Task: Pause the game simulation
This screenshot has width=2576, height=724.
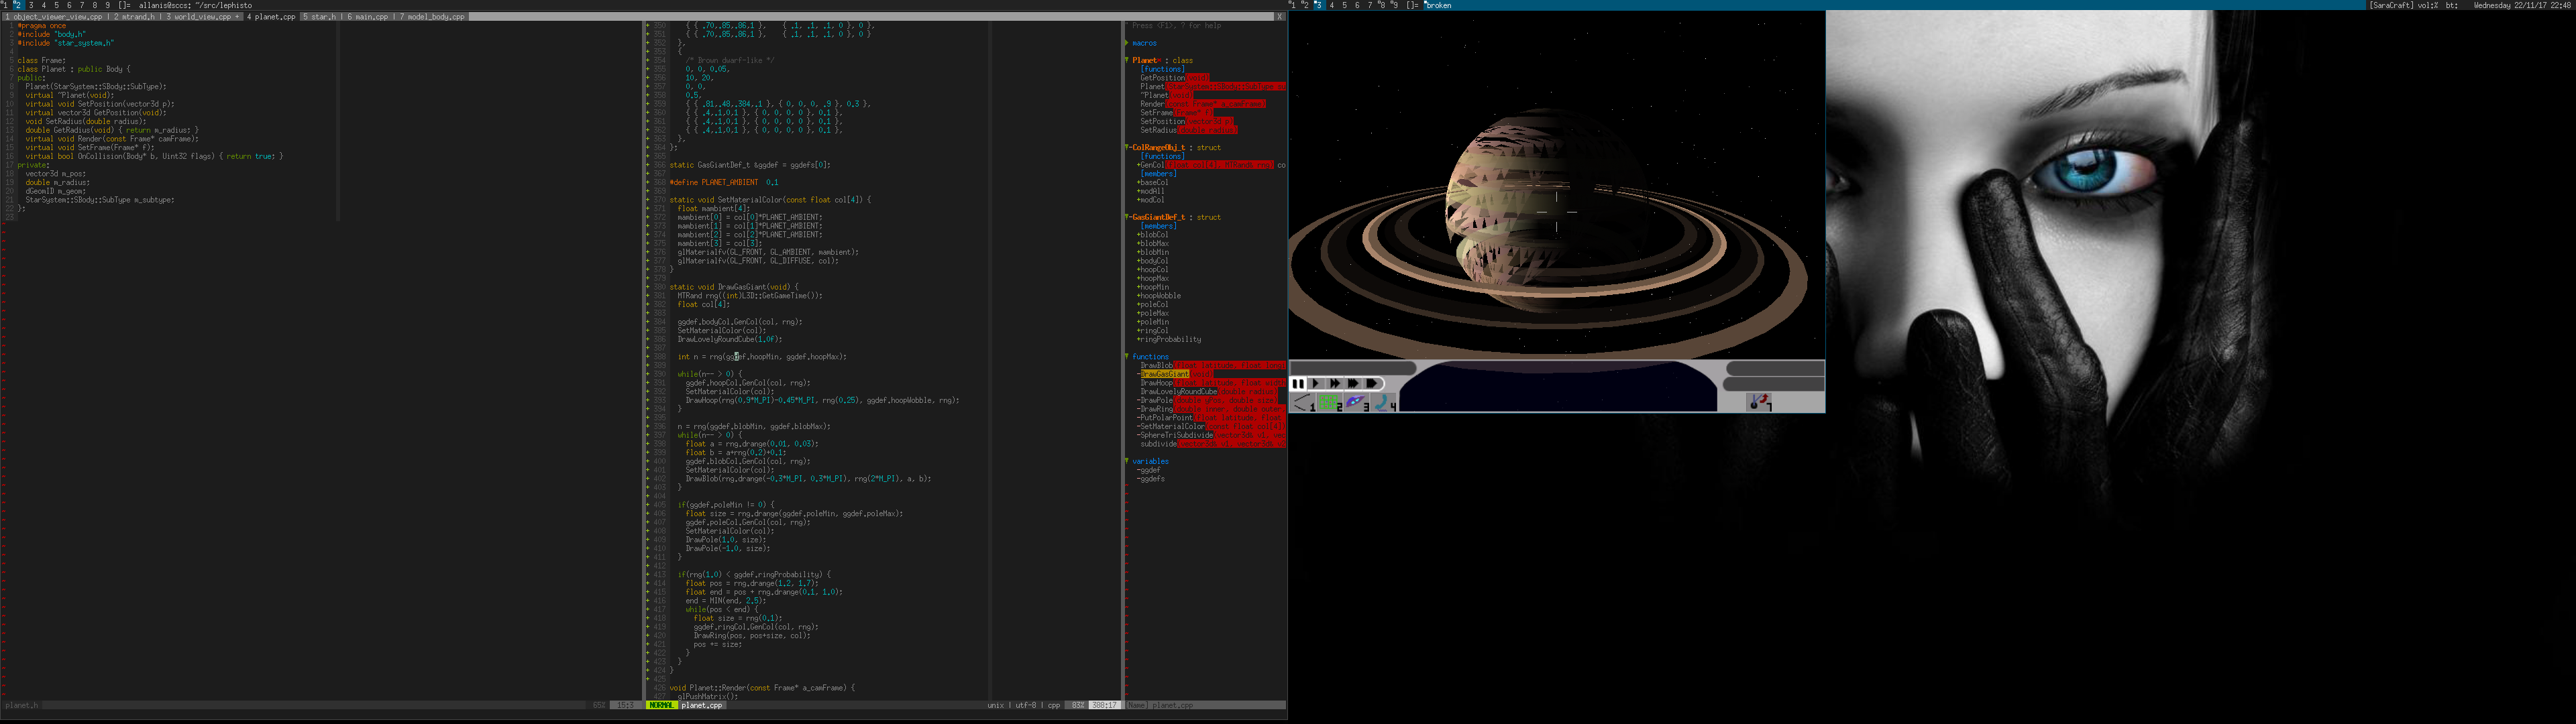Action: pyautogui.click(x=1298, y=383)
